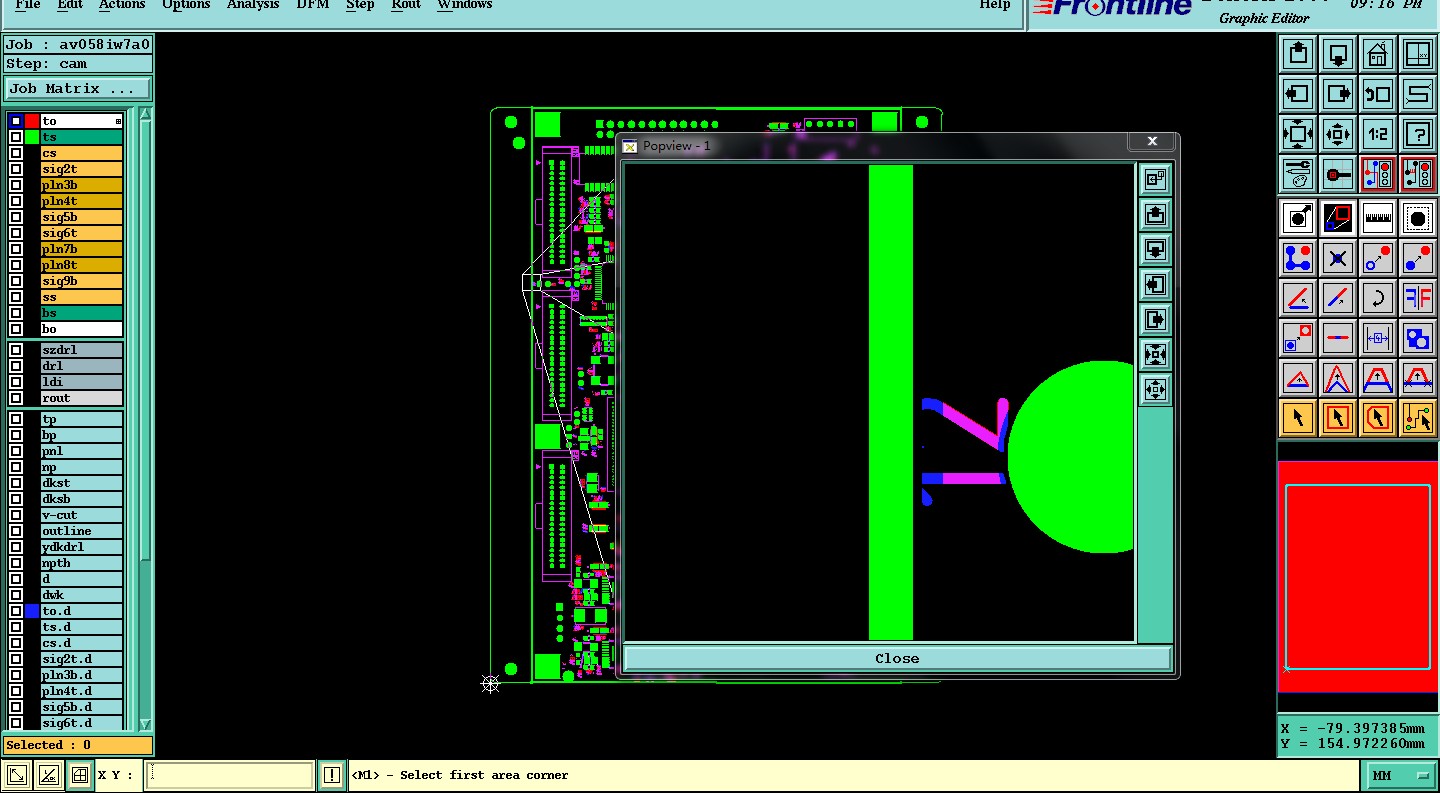This screenshot has width=1440, height=793.
Task: Click the pan up view icon
Action: click(1298, 53)
